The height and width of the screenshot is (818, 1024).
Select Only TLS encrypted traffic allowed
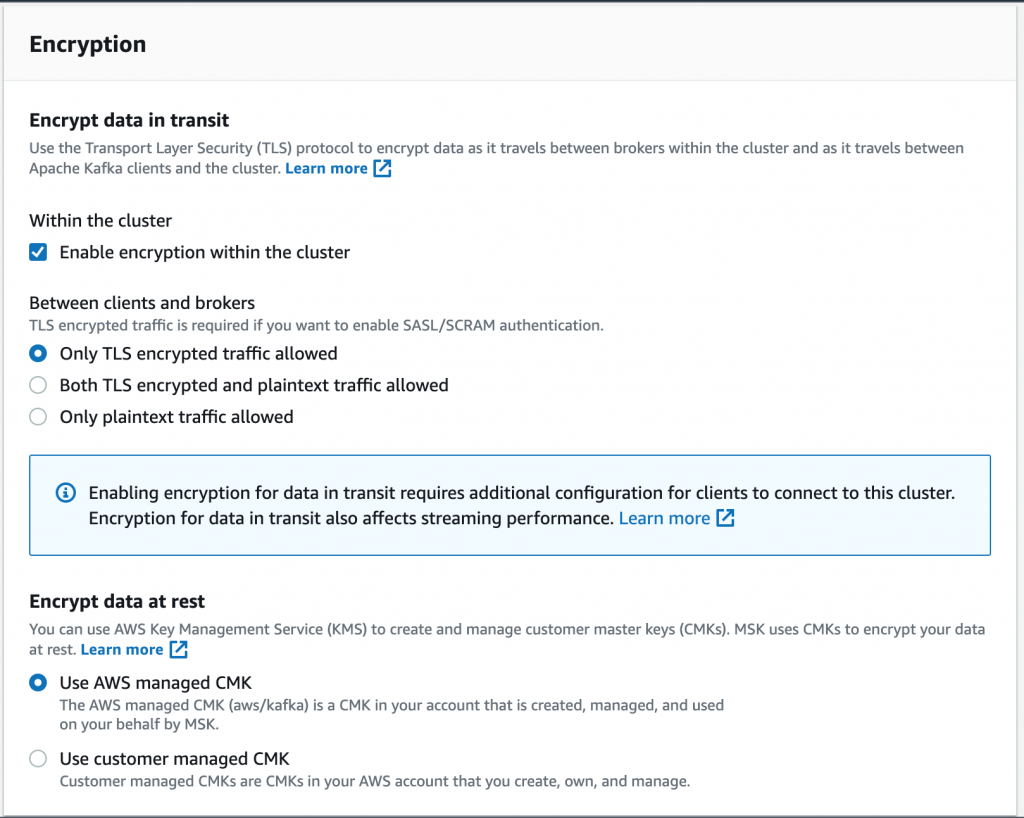click(x=37, y=353)
